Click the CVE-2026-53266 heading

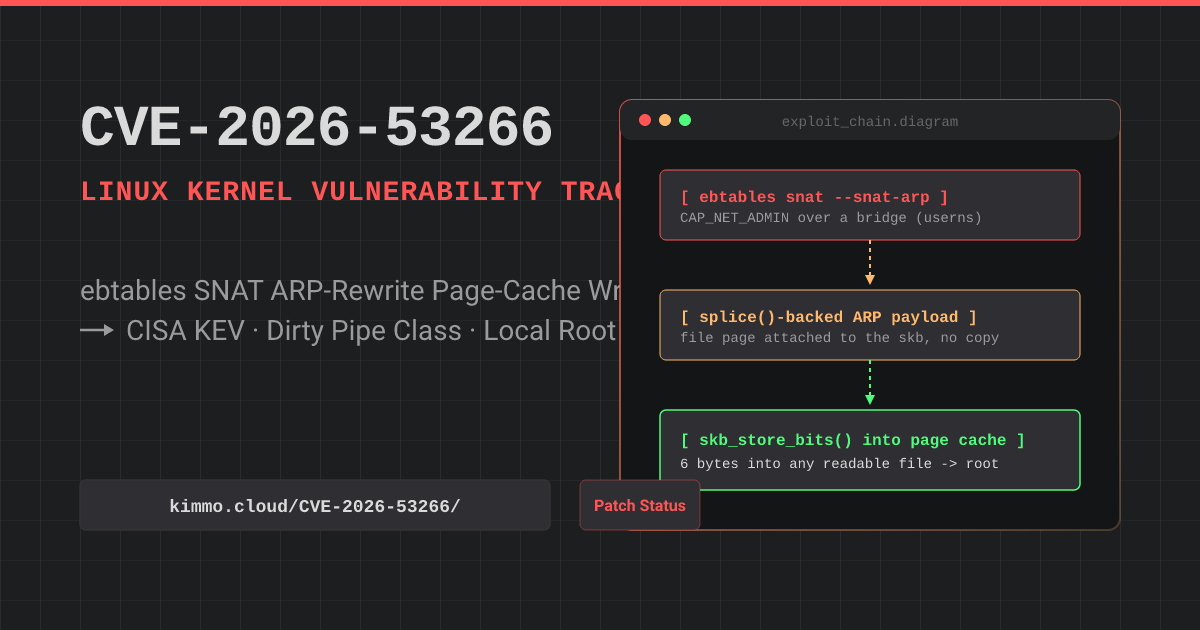click(x=317, y=128)
